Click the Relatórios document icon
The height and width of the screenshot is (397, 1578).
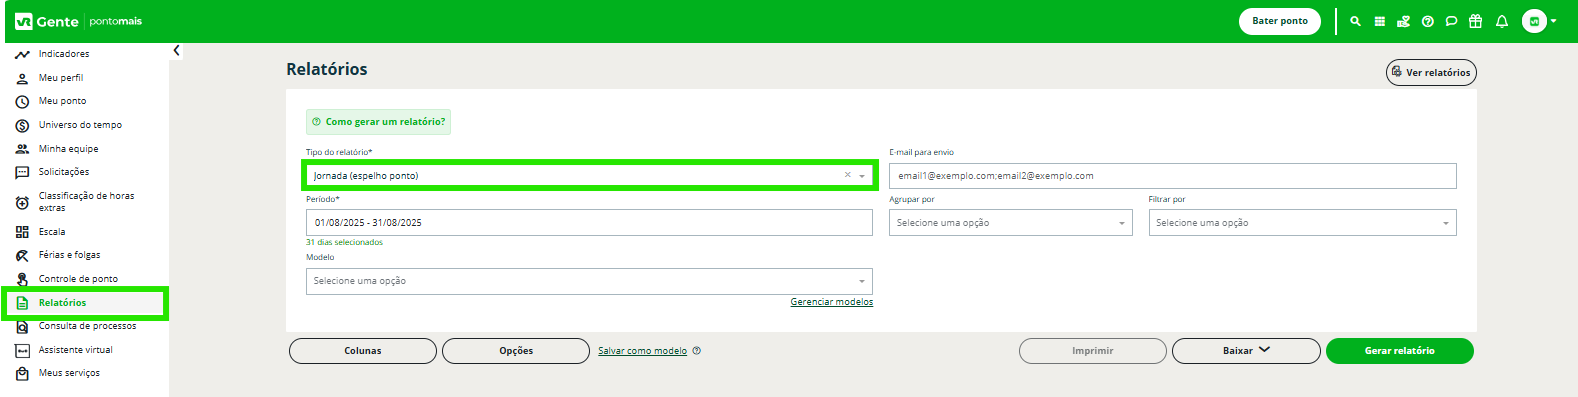[x=22, y=303]
